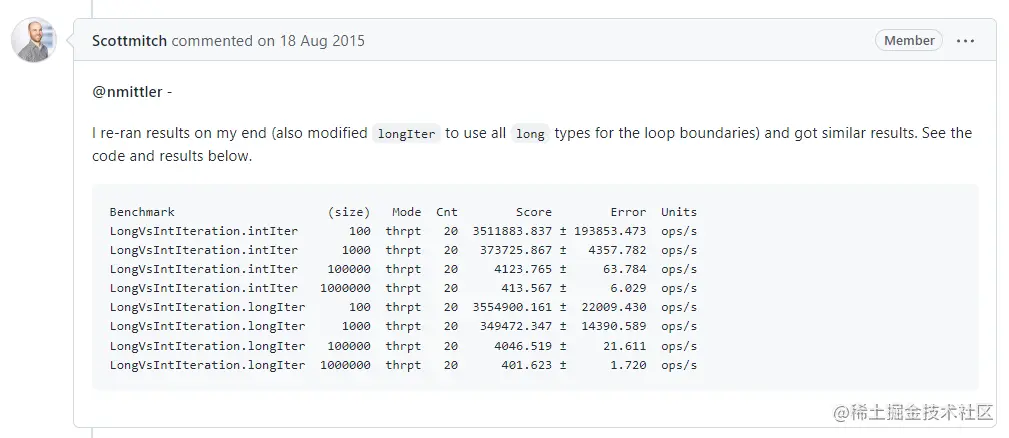1009x438 pixels.
Task: Open the three-dot comment options menu
Action: [965, 41]
